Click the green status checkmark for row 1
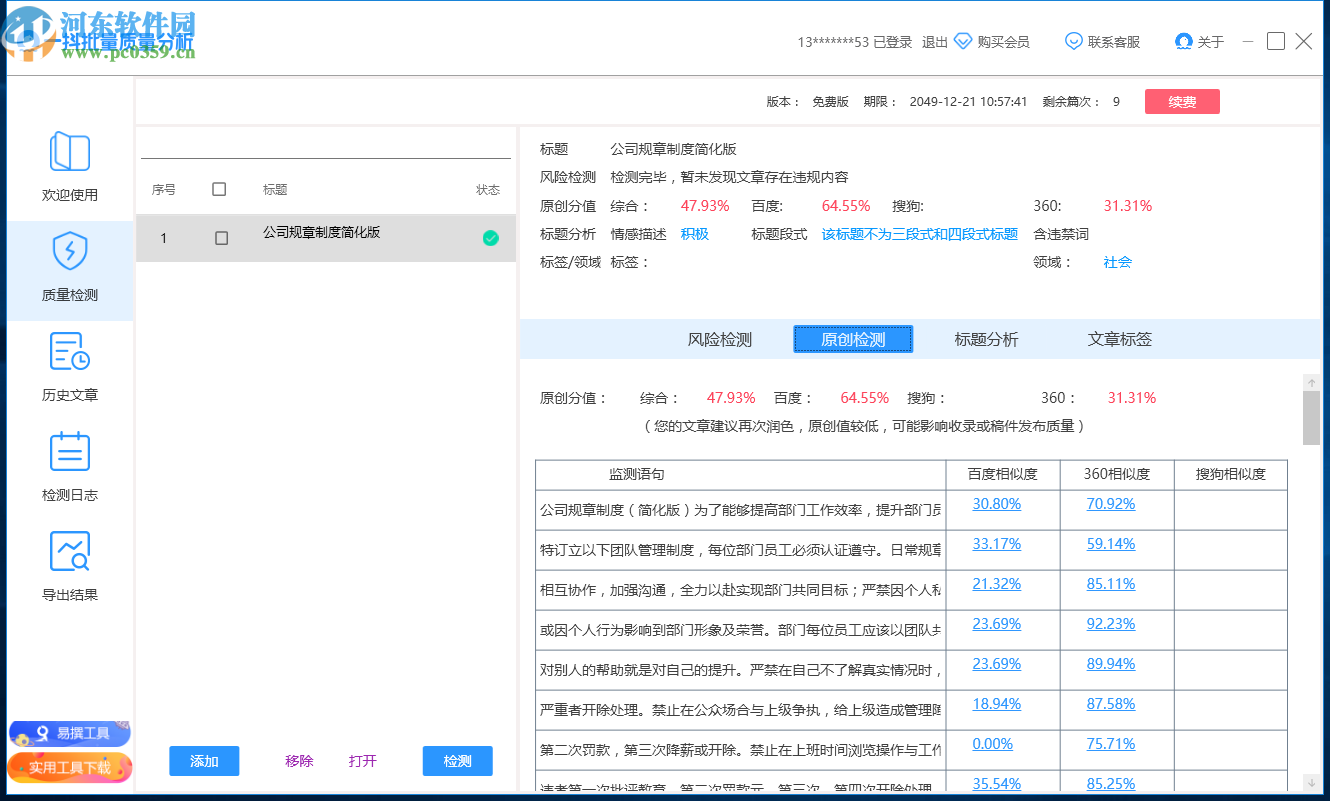This screenshot has height=801, width=1330. tap(490, 238)
